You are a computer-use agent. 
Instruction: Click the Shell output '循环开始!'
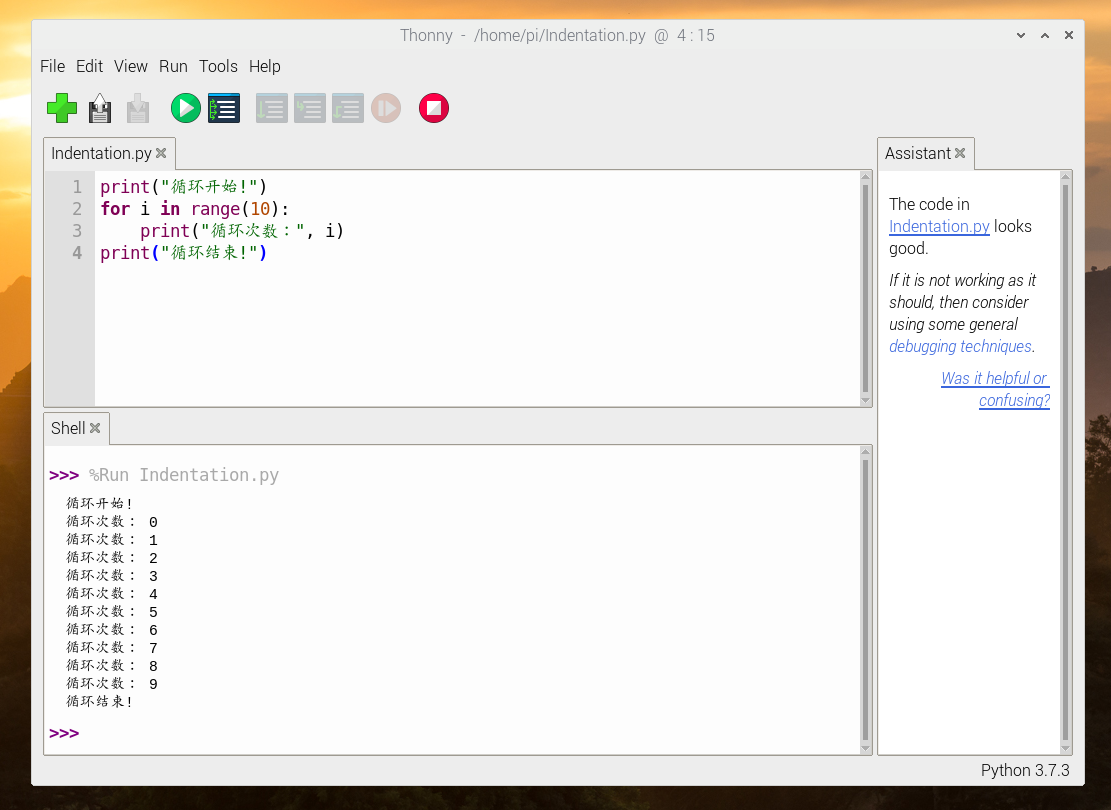[x=99, y=504]
